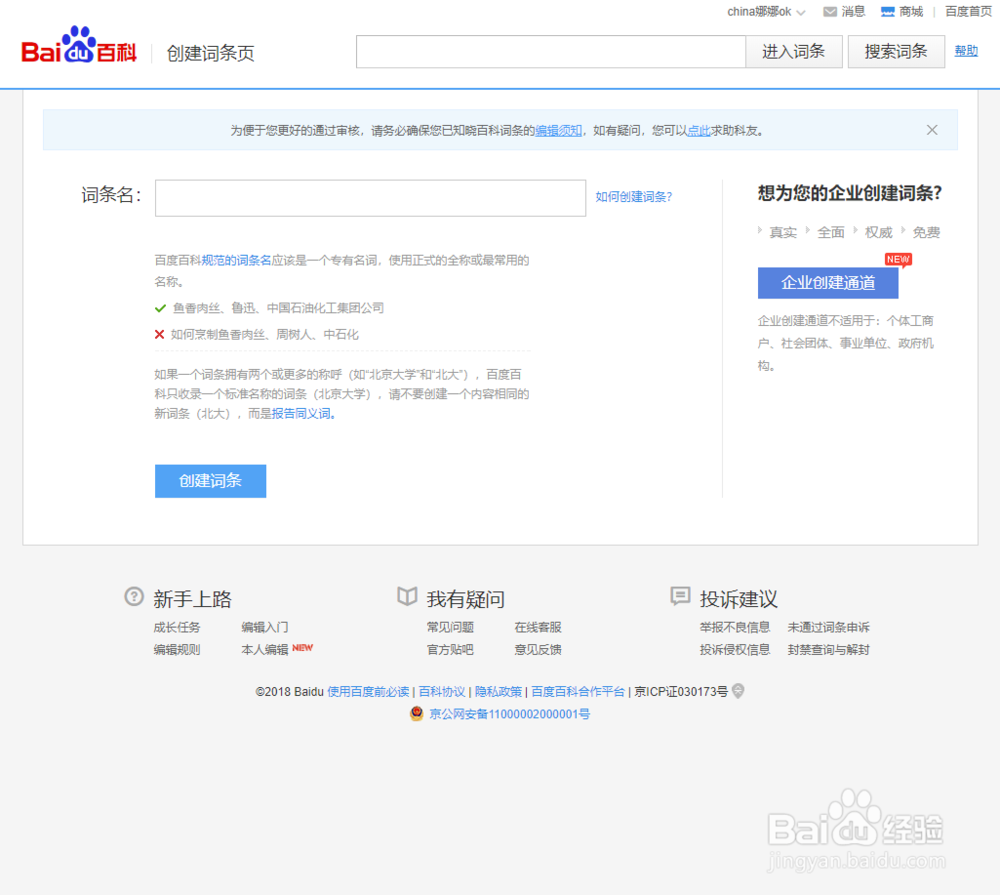
Task: Click the 我有疑问 book icon
Action: click(407, 596)
